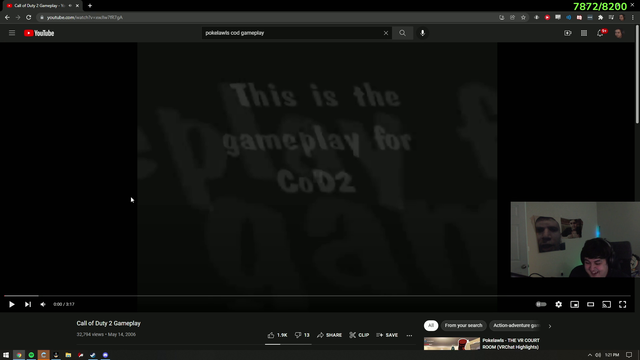Select the All filter chip
The width and height of the screenshot is (640, 360).
[431, 326]
